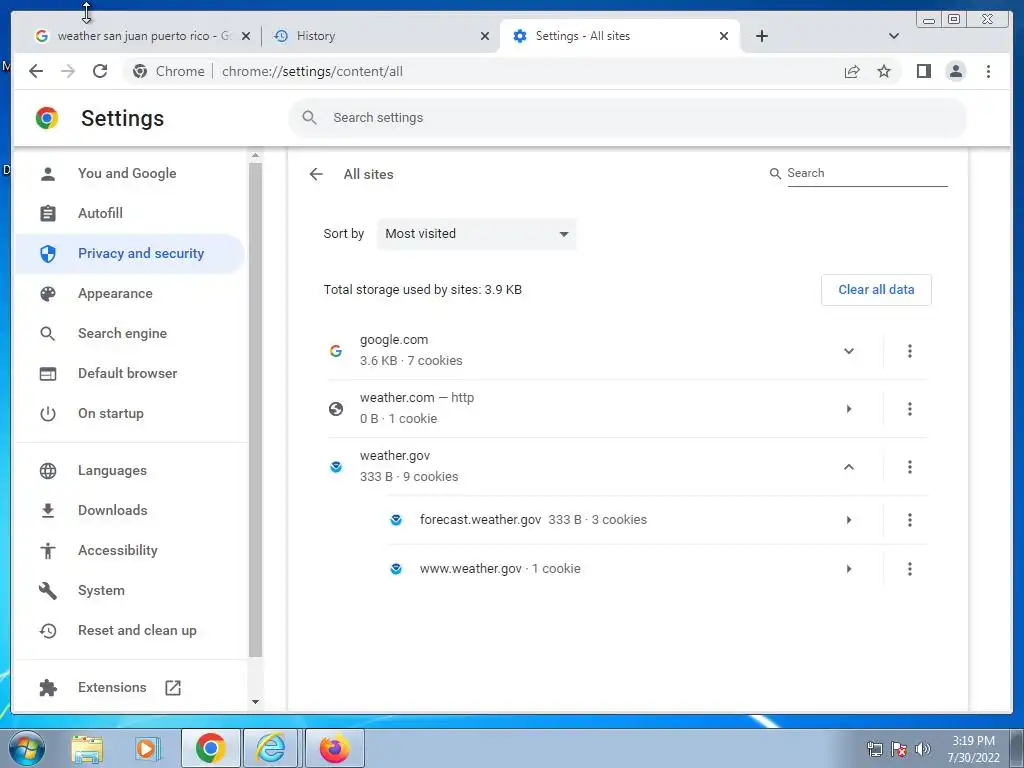Screen dimensions: 1024x768
Task: Open the profile avatar menu
Action: tap(955, 71)
